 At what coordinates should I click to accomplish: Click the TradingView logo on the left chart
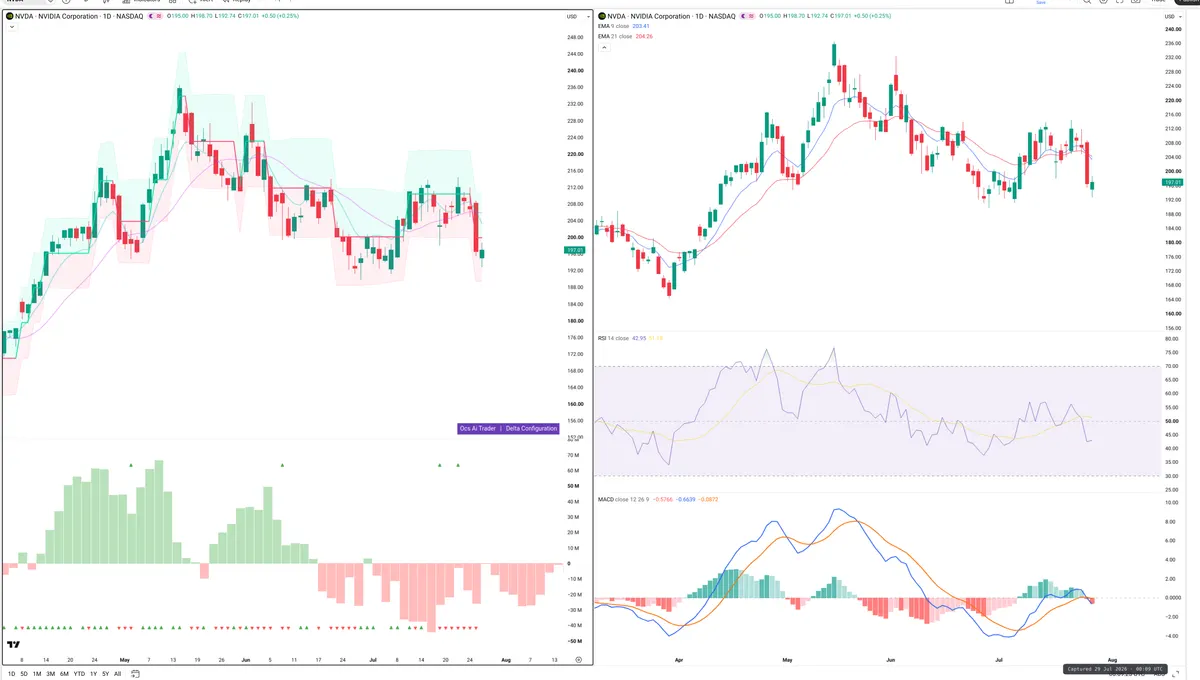tap(14, 646)
